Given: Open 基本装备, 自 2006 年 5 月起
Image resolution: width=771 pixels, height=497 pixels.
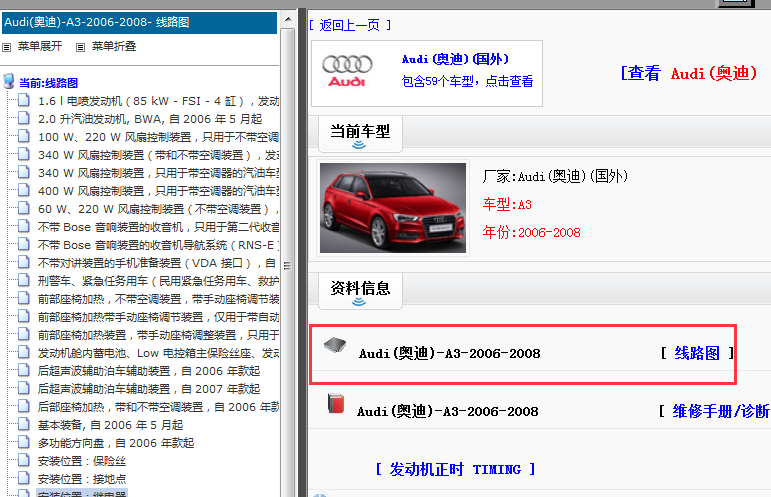Looking at the screenshot, I should [x=111, y=425].
